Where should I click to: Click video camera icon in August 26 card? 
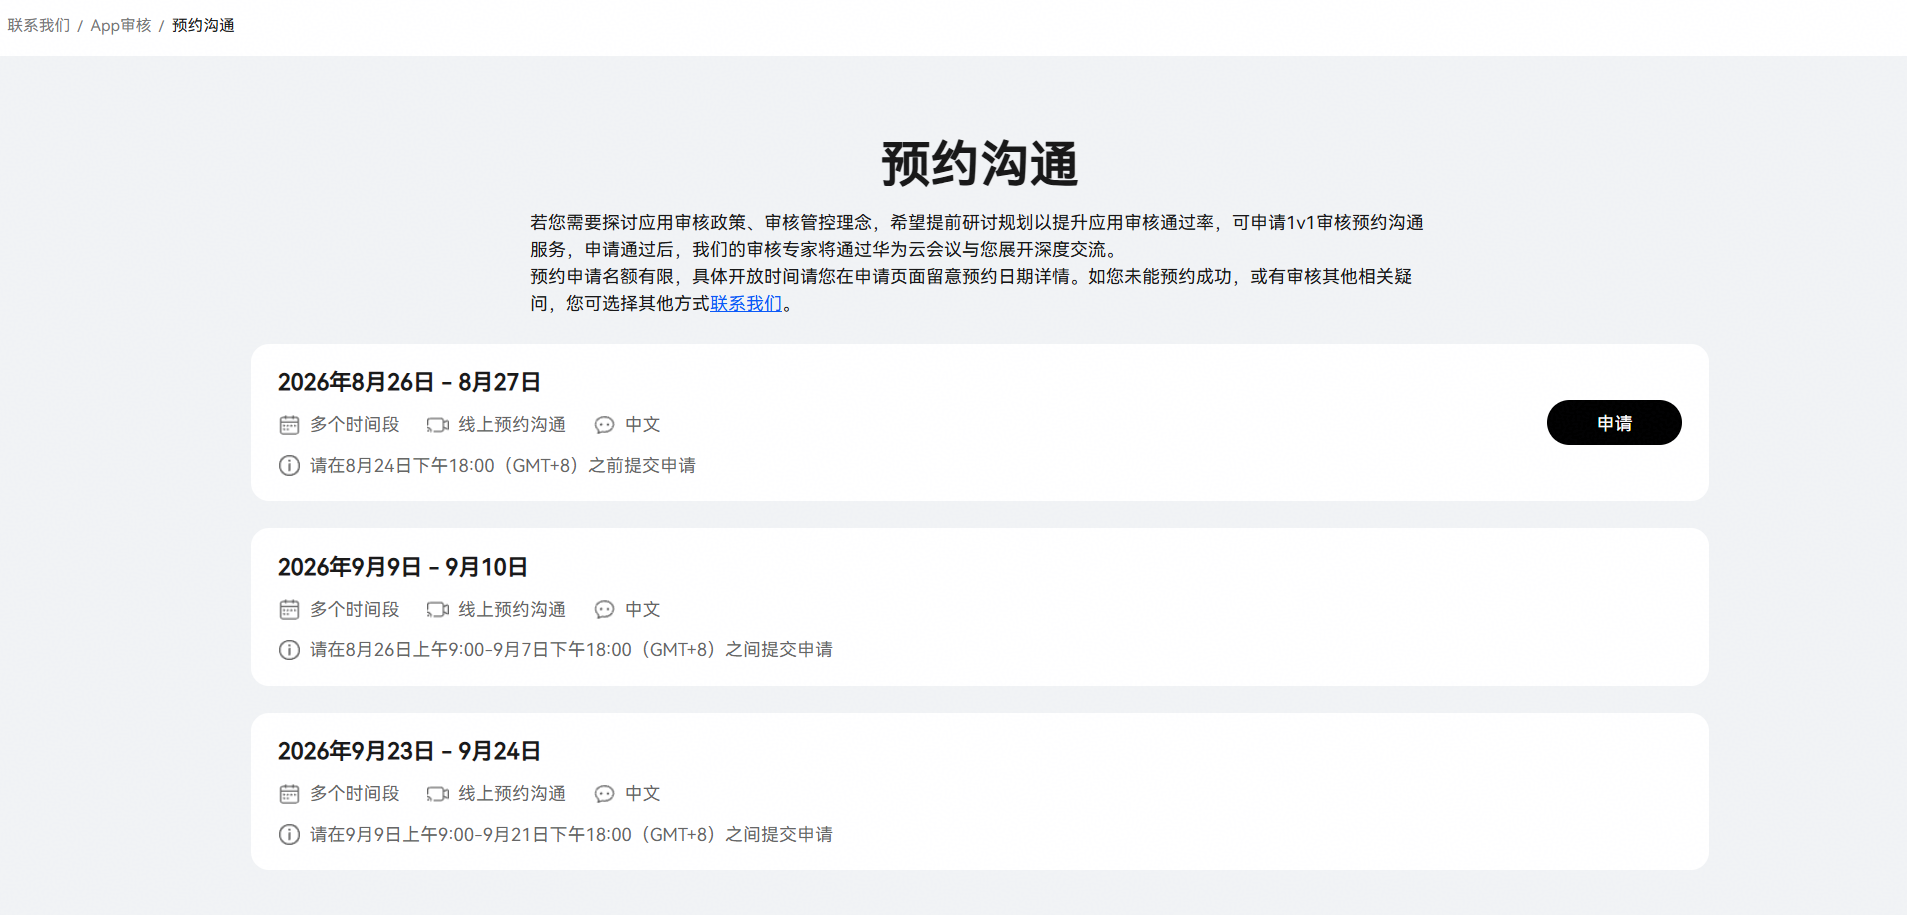(437, 425)
